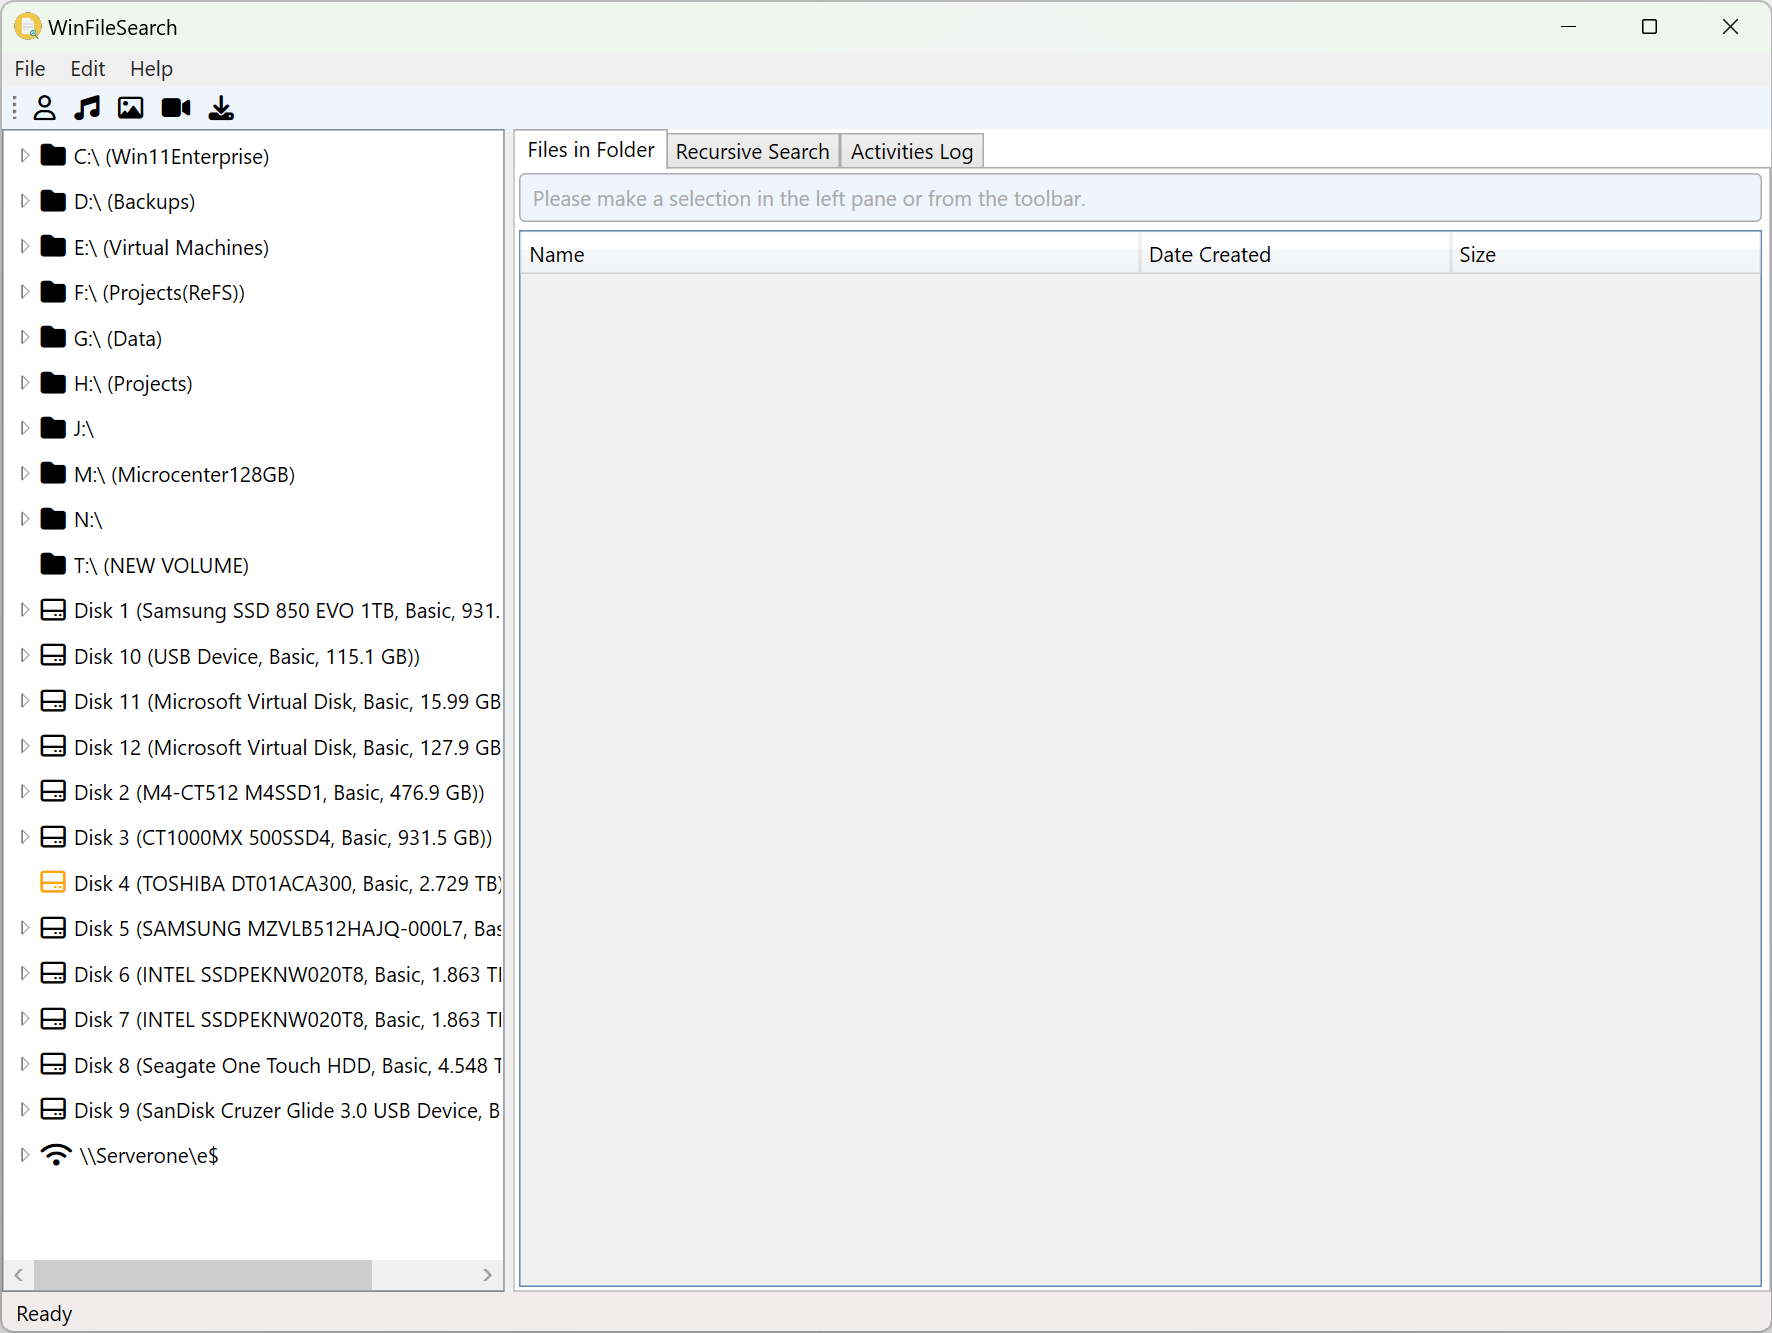Maximize the WinFileSearch window
The image size is (1772, 1333).
1650,27
